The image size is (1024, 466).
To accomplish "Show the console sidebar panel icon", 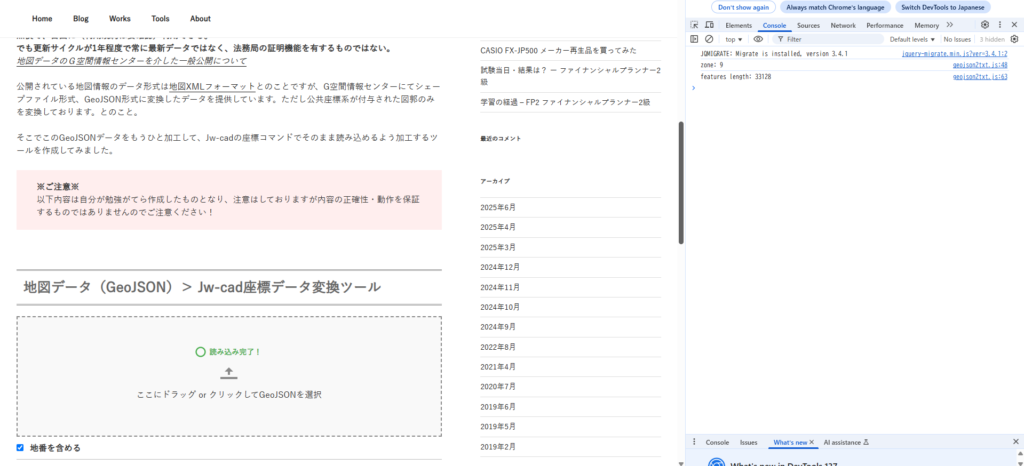I will pyautogui.click(x=694, y=39).
